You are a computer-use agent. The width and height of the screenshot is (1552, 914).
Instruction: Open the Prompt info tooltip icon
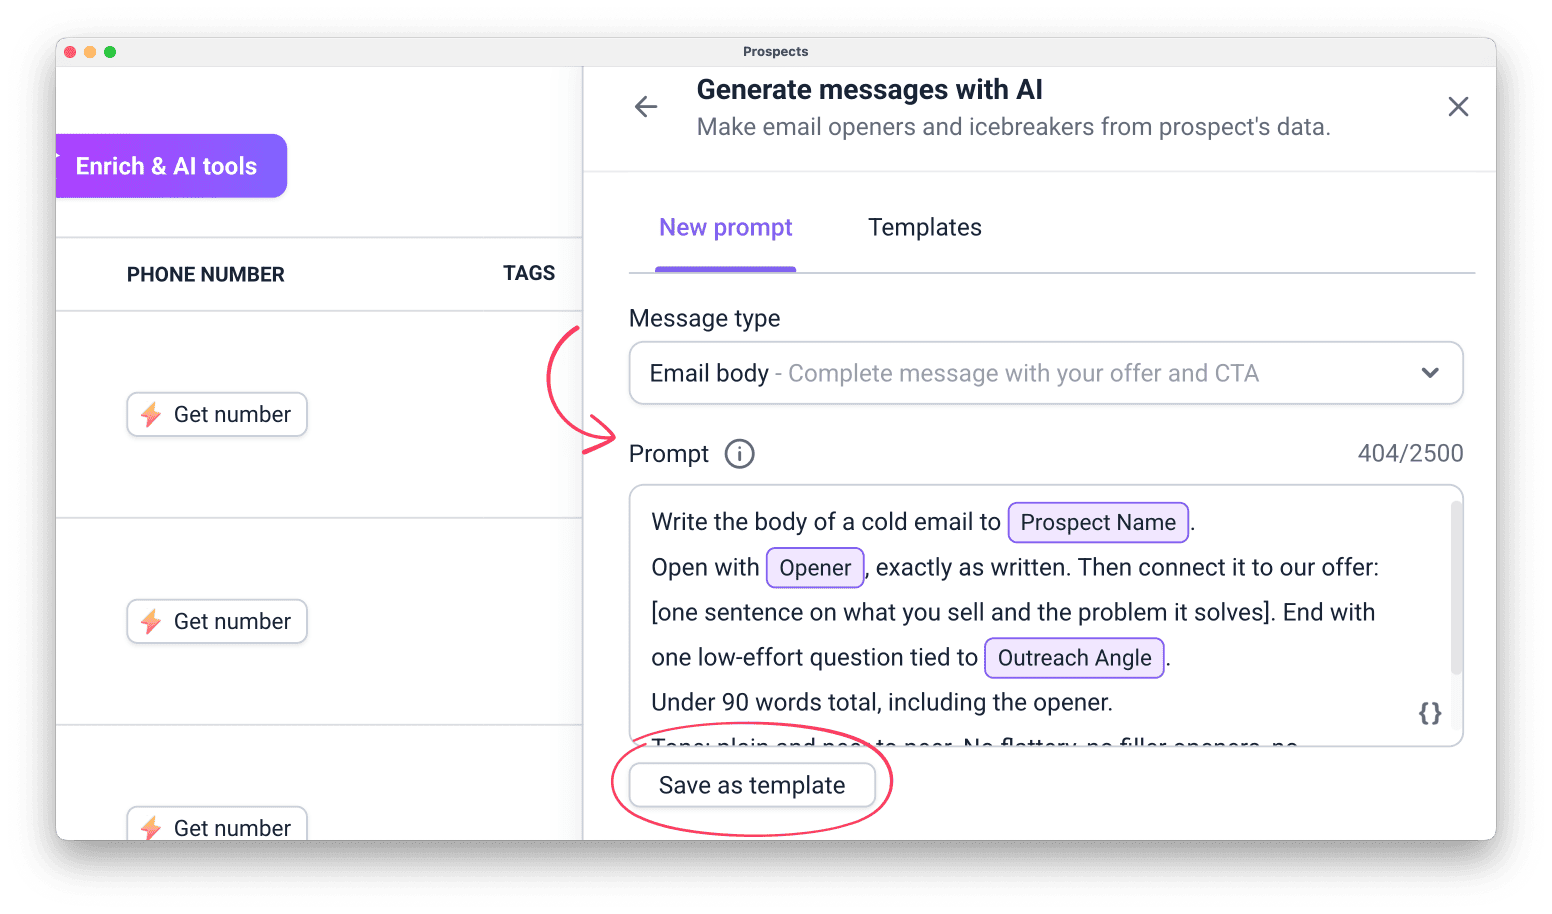(x=739, y=454)
